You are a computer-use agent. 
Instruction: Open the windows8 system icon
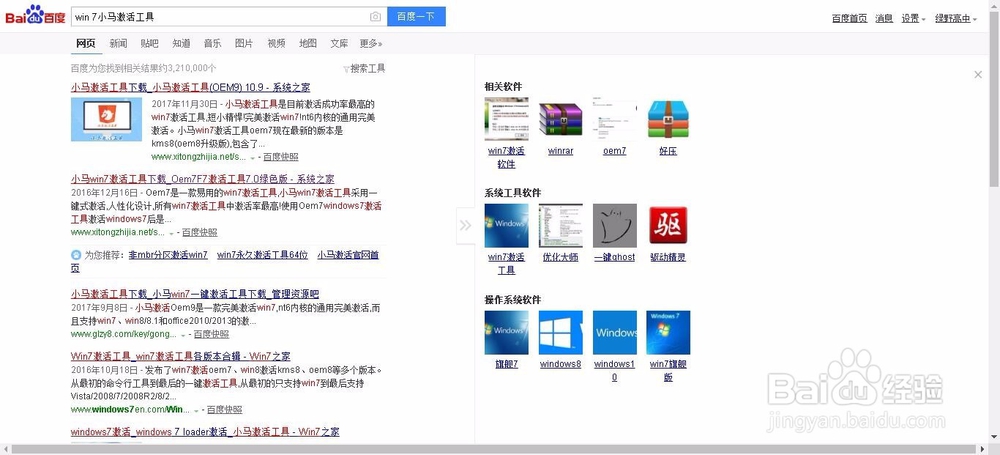pyautogui.click(x=561, y=332)
